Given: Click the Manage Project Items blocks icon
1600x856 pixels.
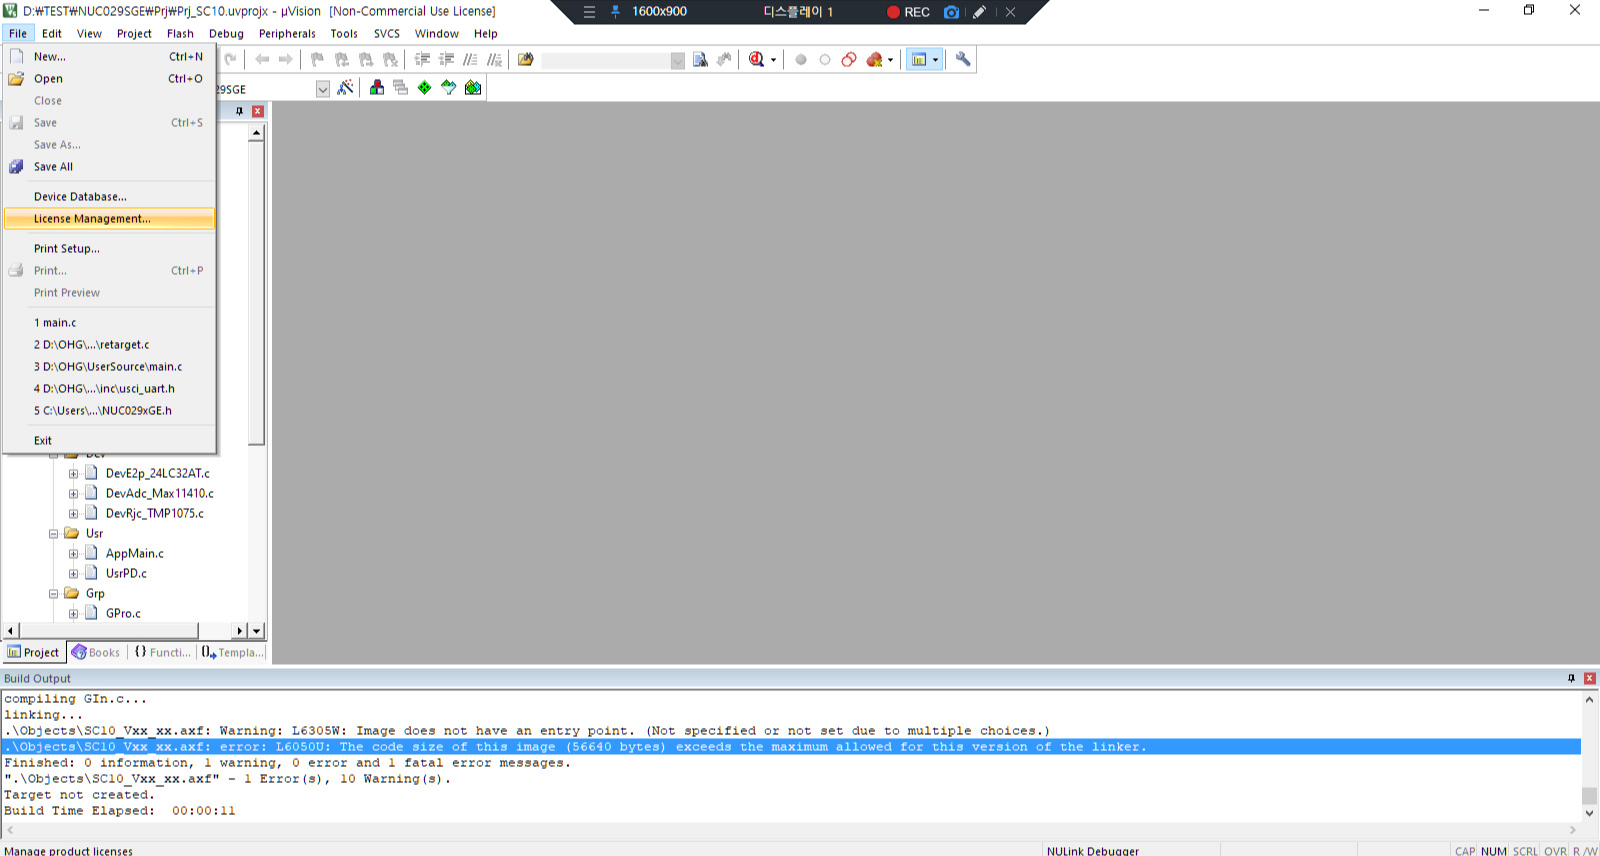Looking at the screenshot, I should point(377,88).
